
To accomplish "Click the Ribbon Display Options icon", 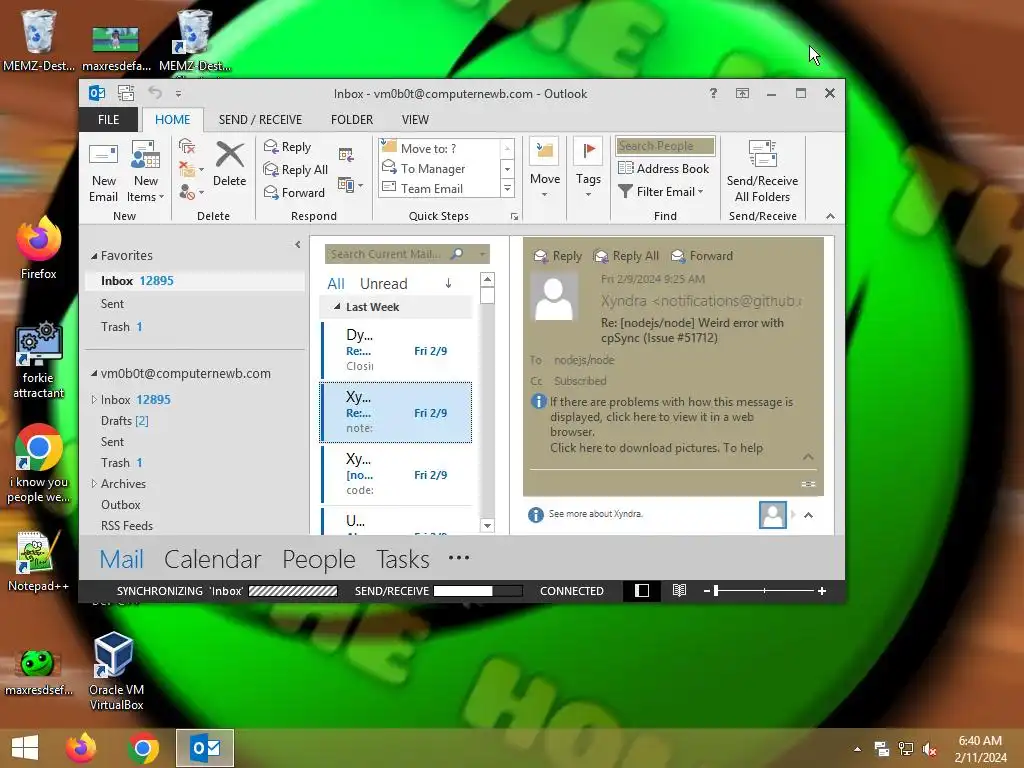I will [x=742, y=93].
